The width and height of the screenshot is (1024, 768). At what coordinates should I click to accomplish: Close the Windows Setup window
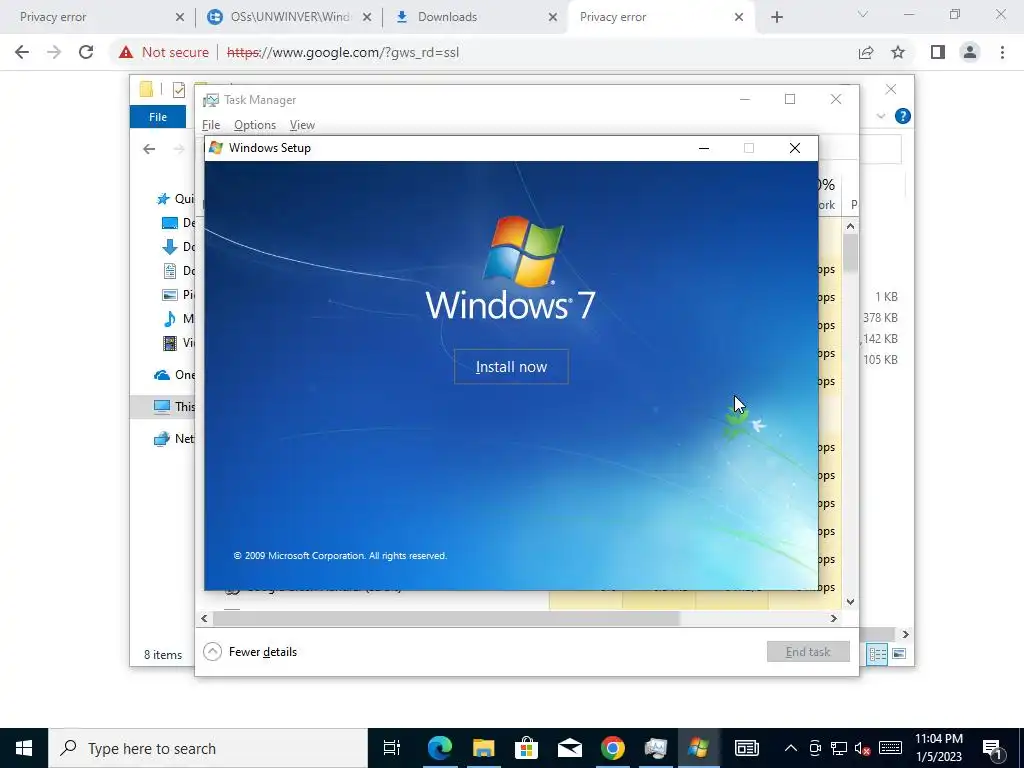(x=795, y=148)
